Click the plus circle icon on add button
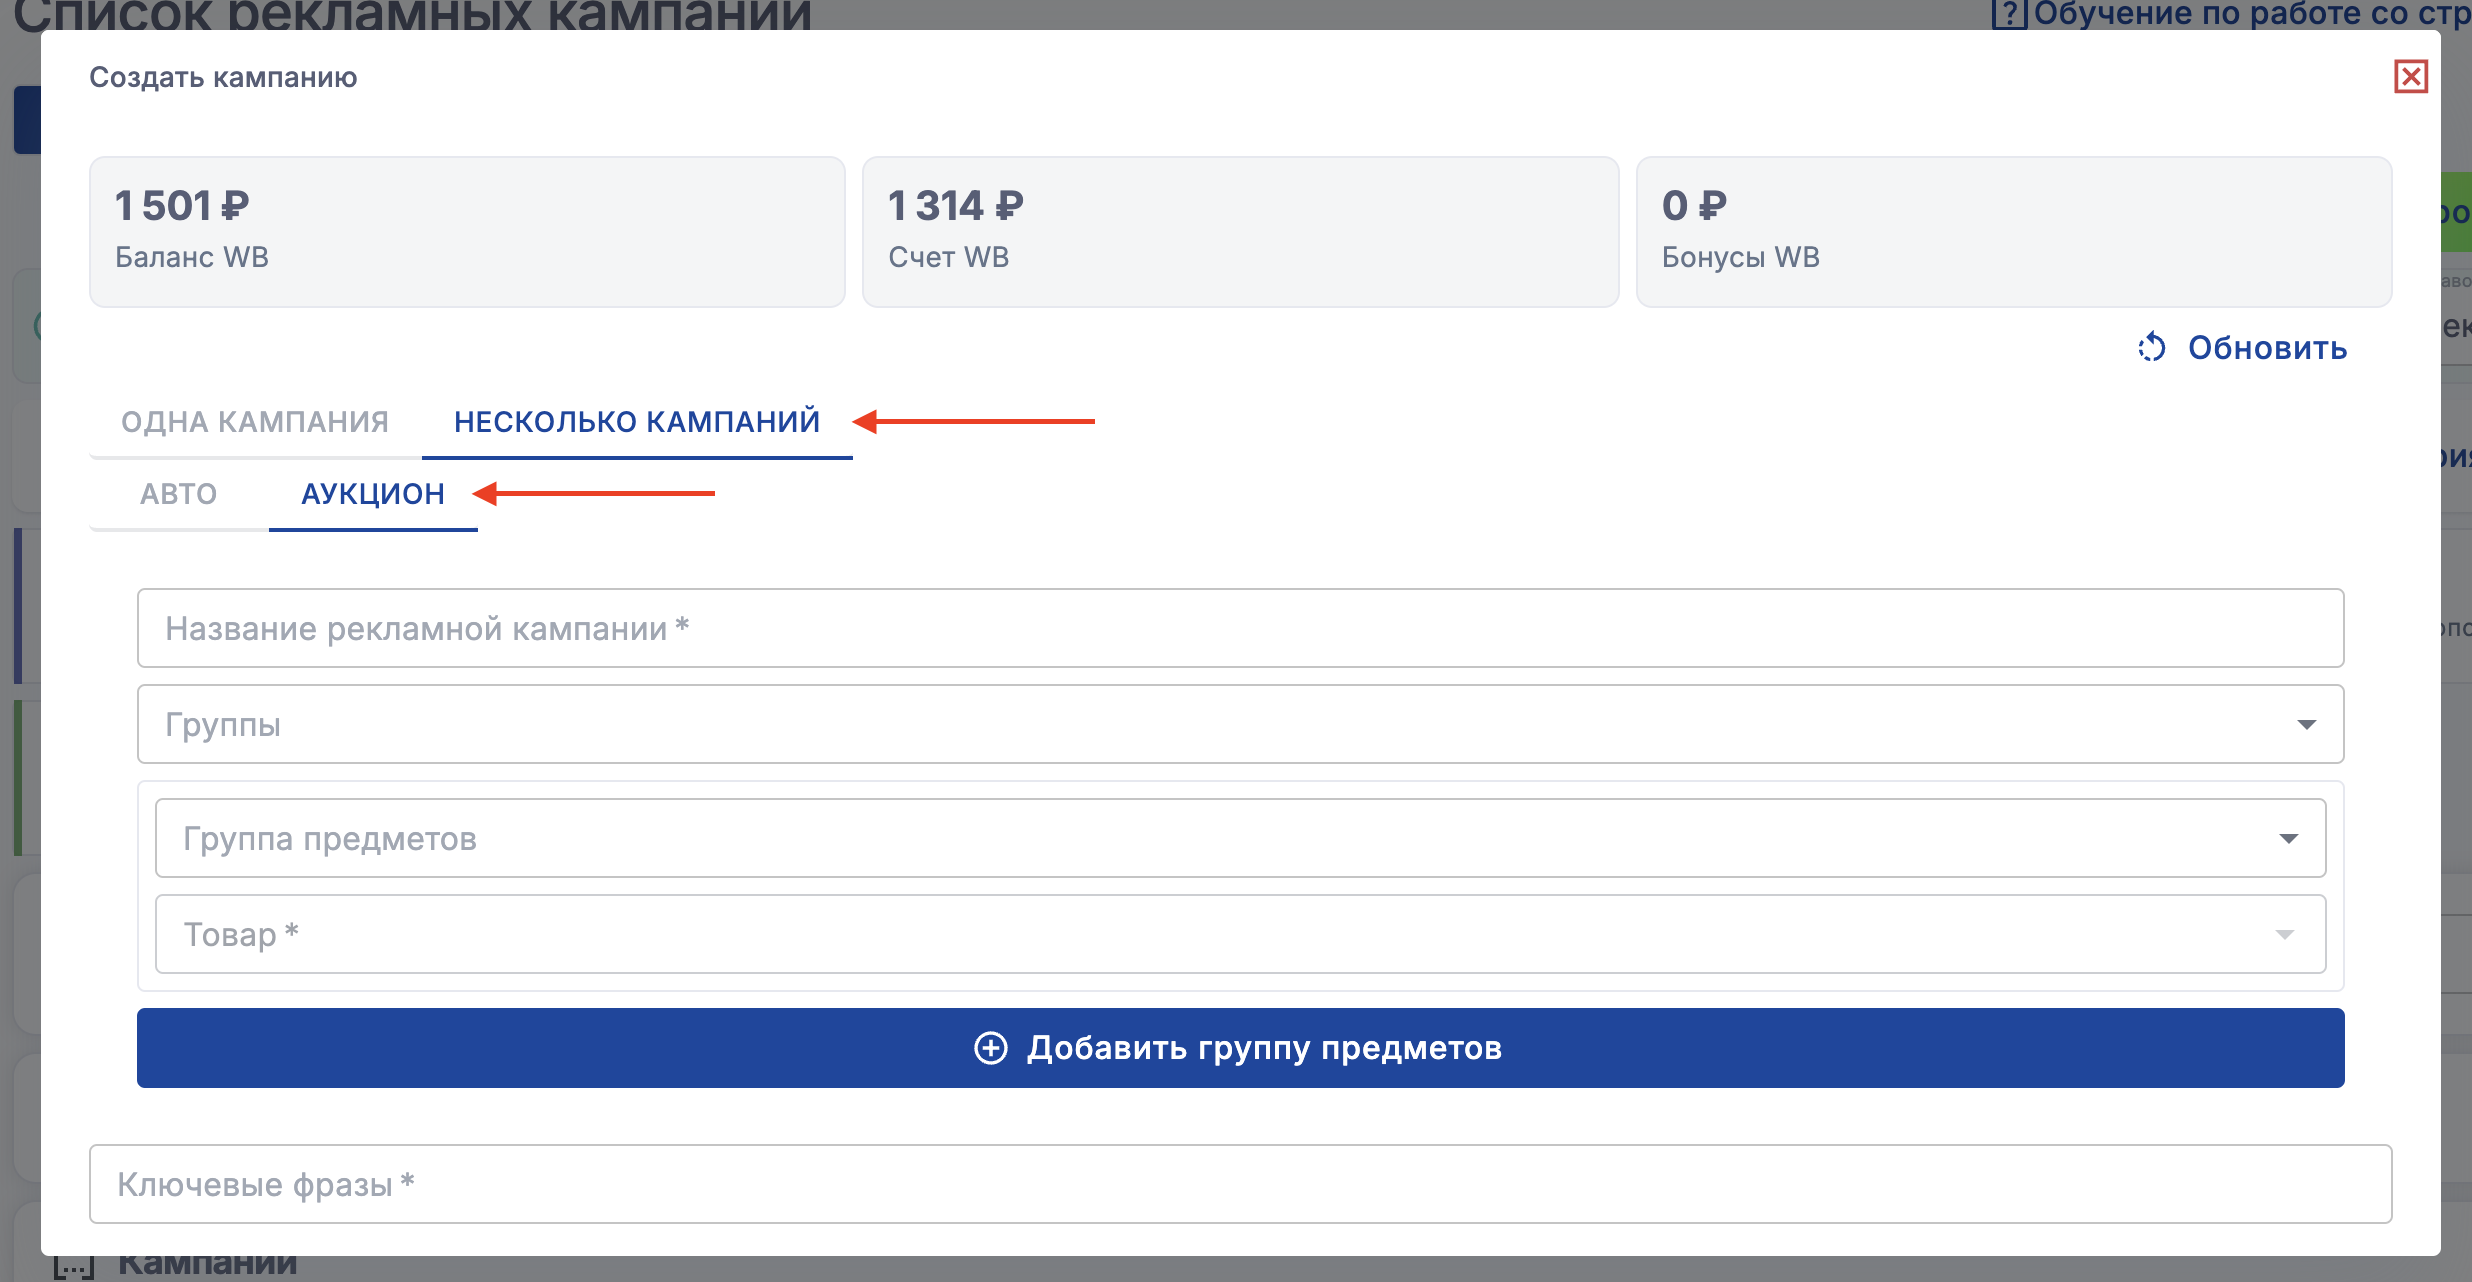The image size is (2472, 1282). coord(991,1048)
